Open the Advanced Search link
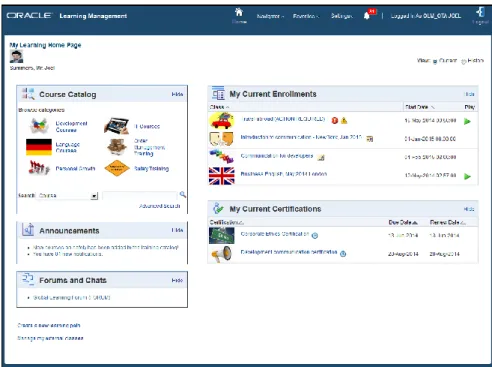The height and width of the screenshot is (367, 492). 160,206
